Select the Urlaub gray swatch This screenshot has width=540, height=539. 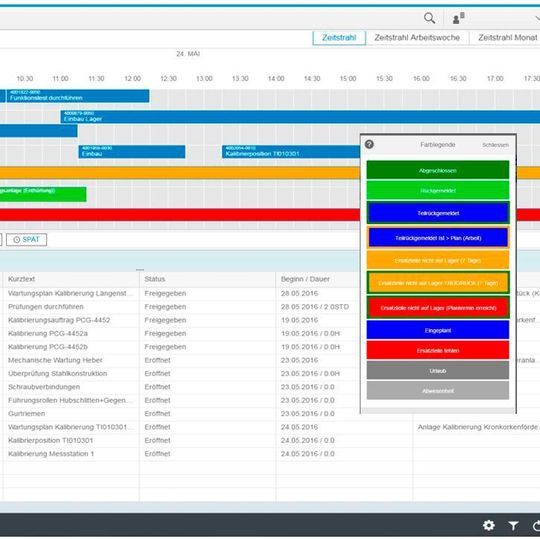(438, 371)
